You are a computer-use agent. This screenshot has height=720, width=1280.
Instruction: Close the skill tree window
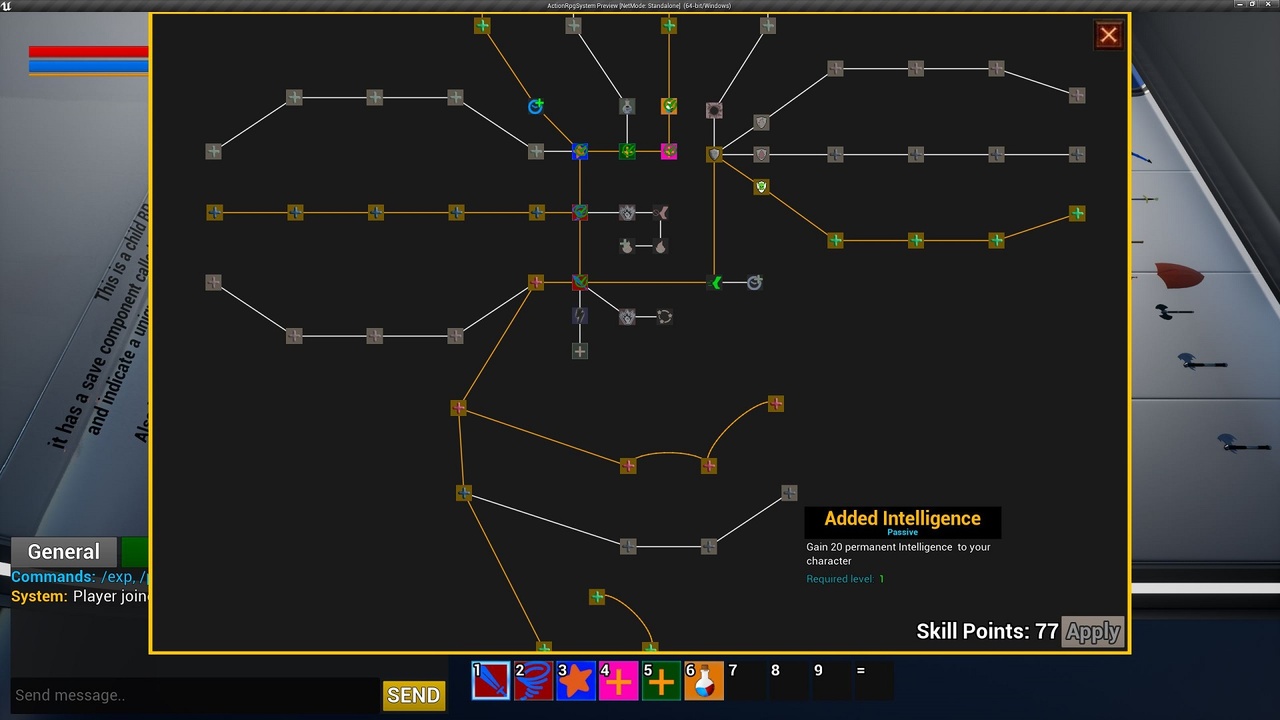(1108, 36)
